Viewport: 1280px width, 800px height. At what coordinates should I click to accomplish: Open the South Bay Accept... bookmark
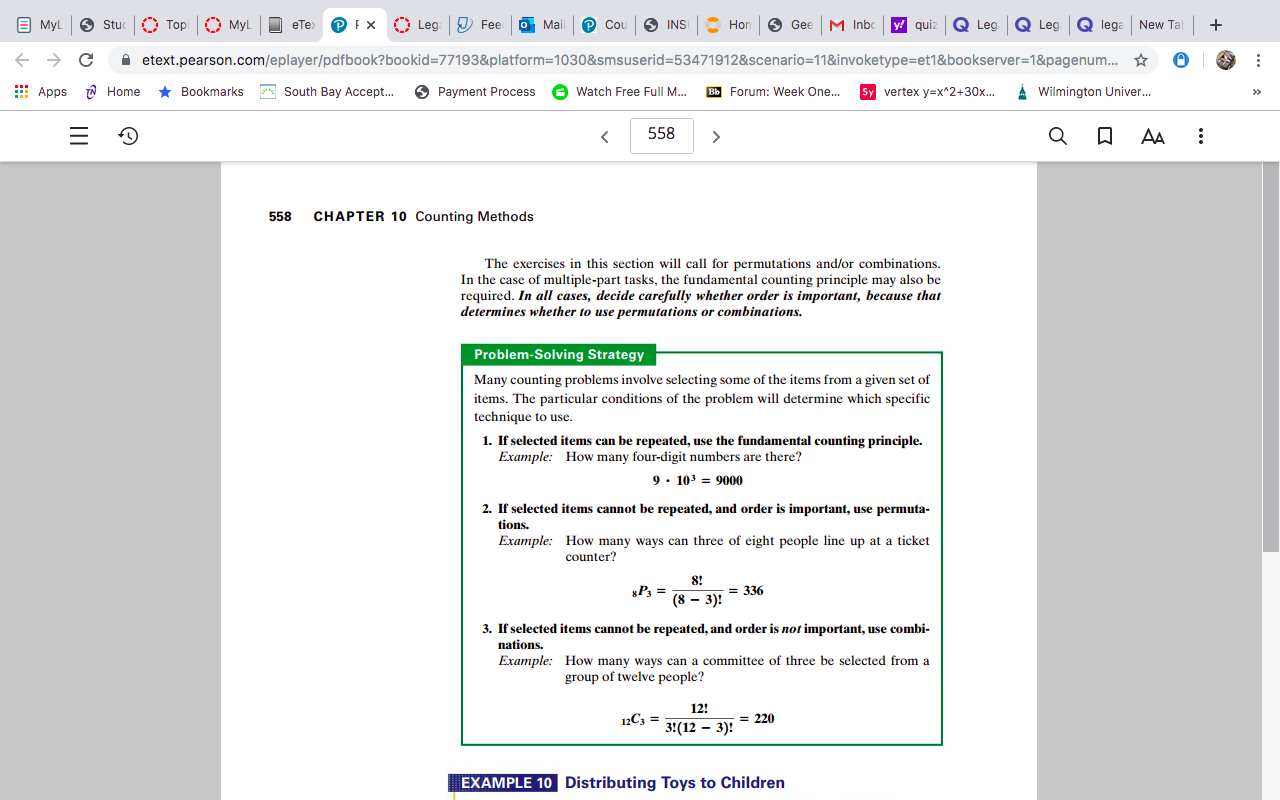click(327, 92)
